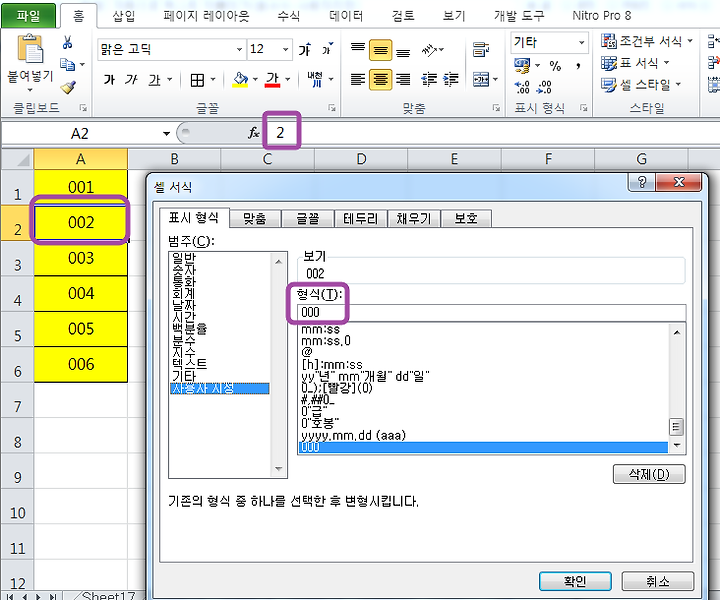This screenshot has height=600, width=720.
Task: Apply the comma style icon
Action: [x=578, y=66]
